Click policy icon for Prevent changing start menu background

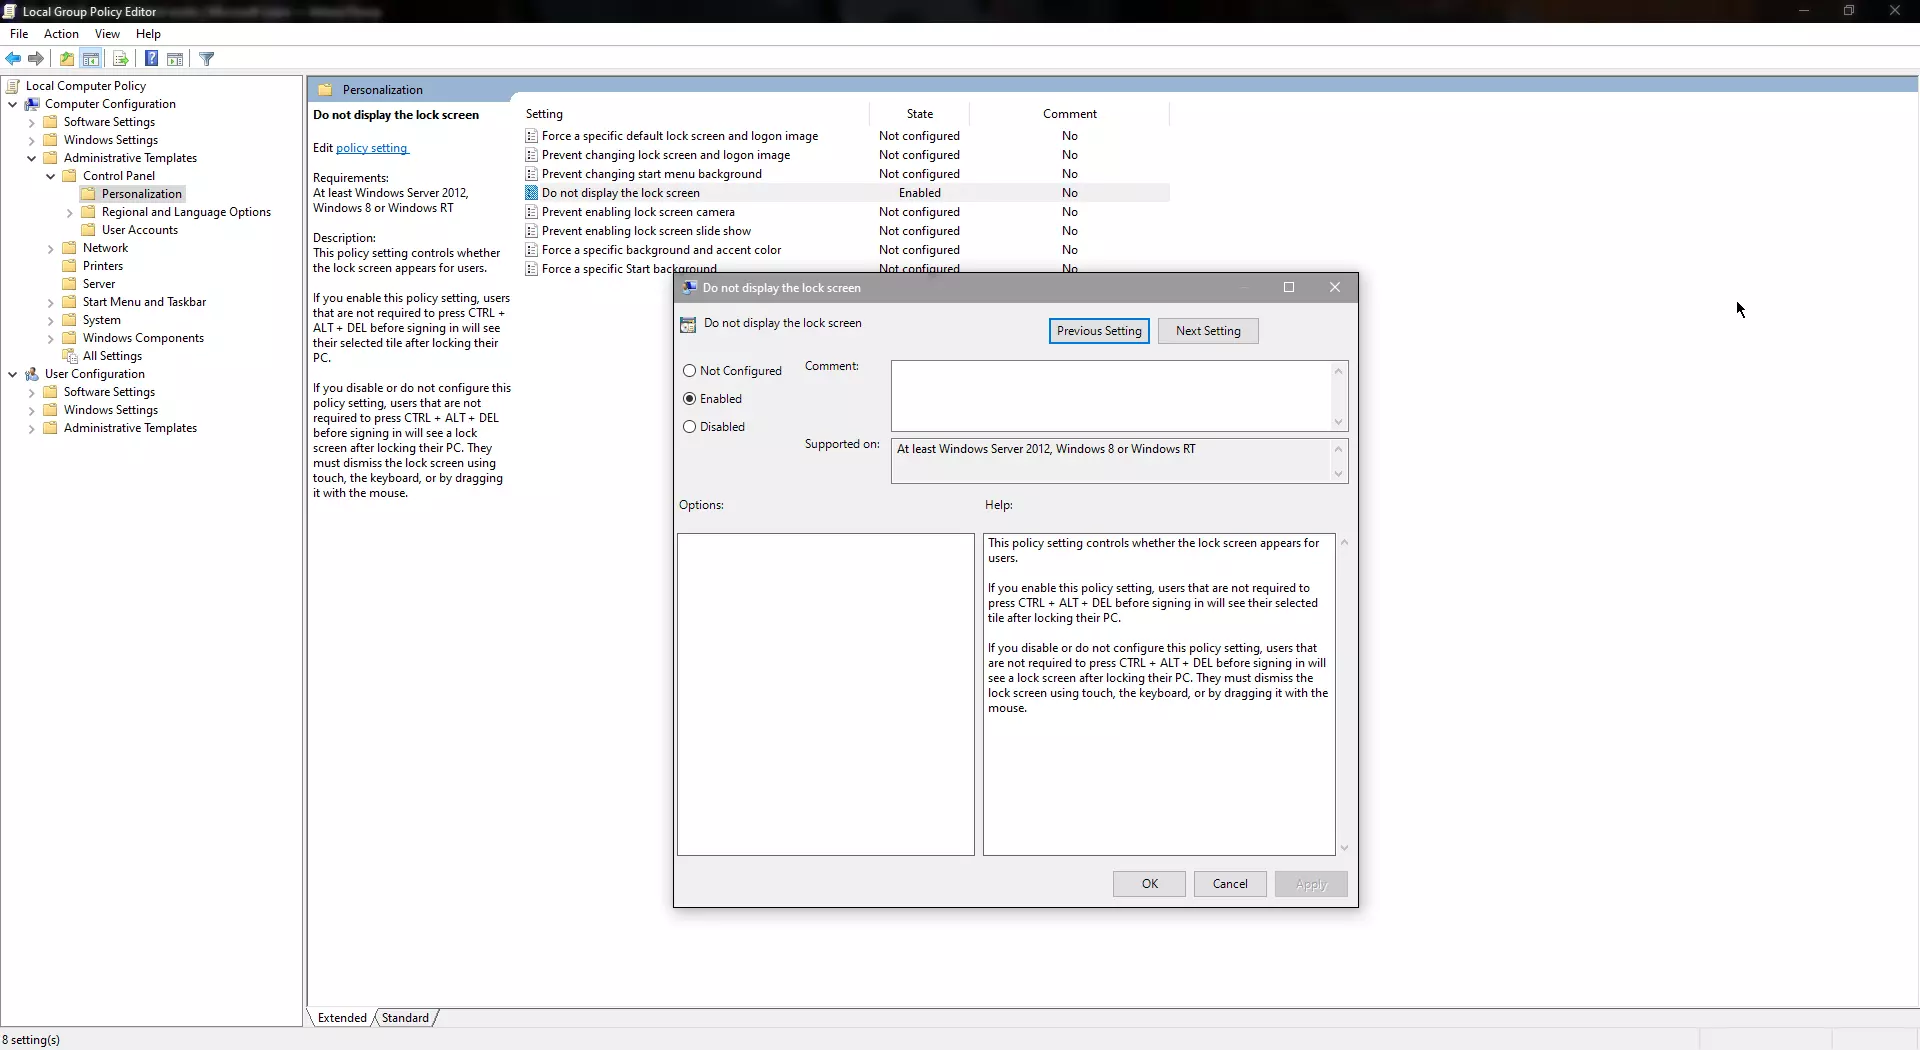(532, 174)
